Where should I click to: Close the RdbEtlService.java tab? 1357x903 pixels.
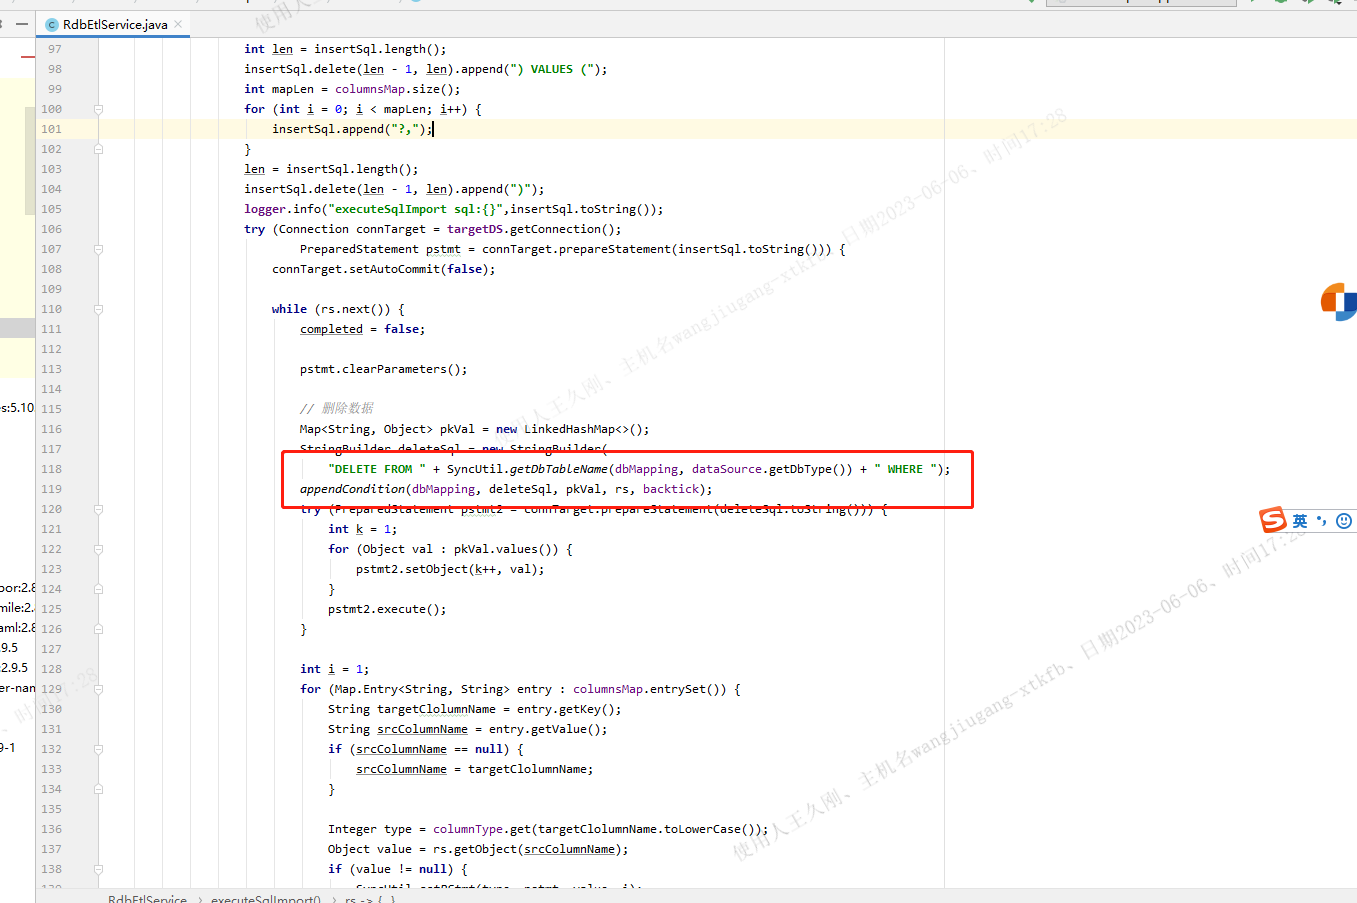pyautogui.click(x=178, y=24)
